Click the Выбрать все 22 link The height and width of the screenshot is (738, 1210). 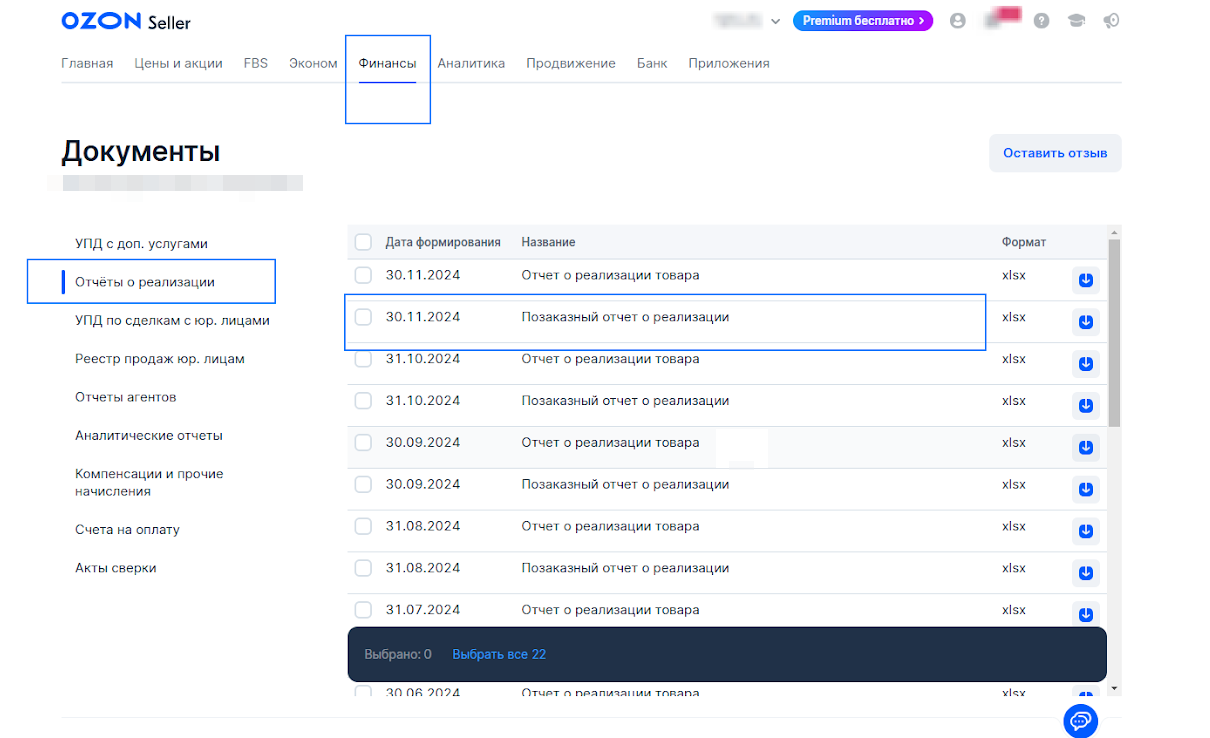499,654
